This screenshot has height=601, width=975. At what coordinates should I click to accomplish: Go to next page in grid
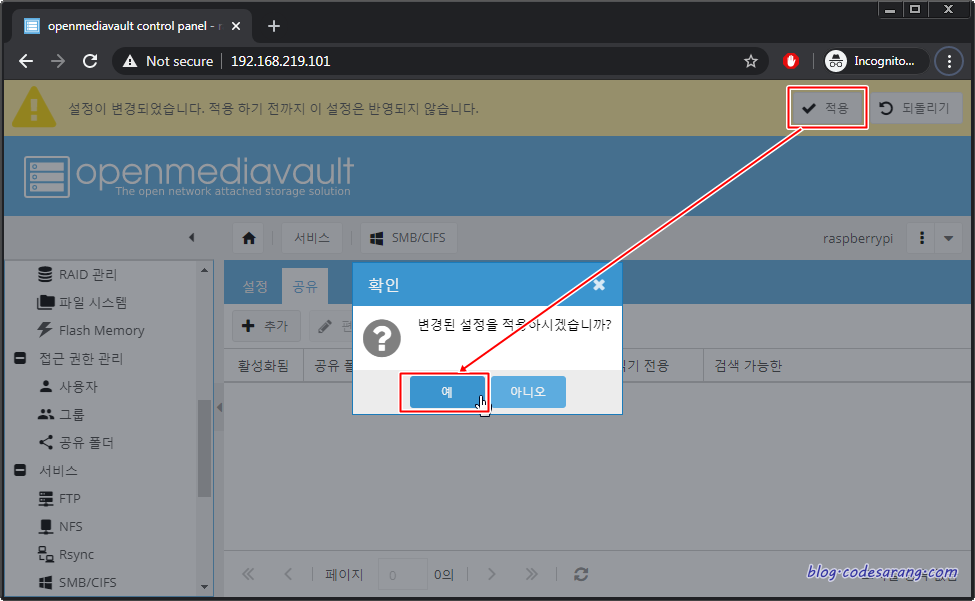click(x=491, y=574)
